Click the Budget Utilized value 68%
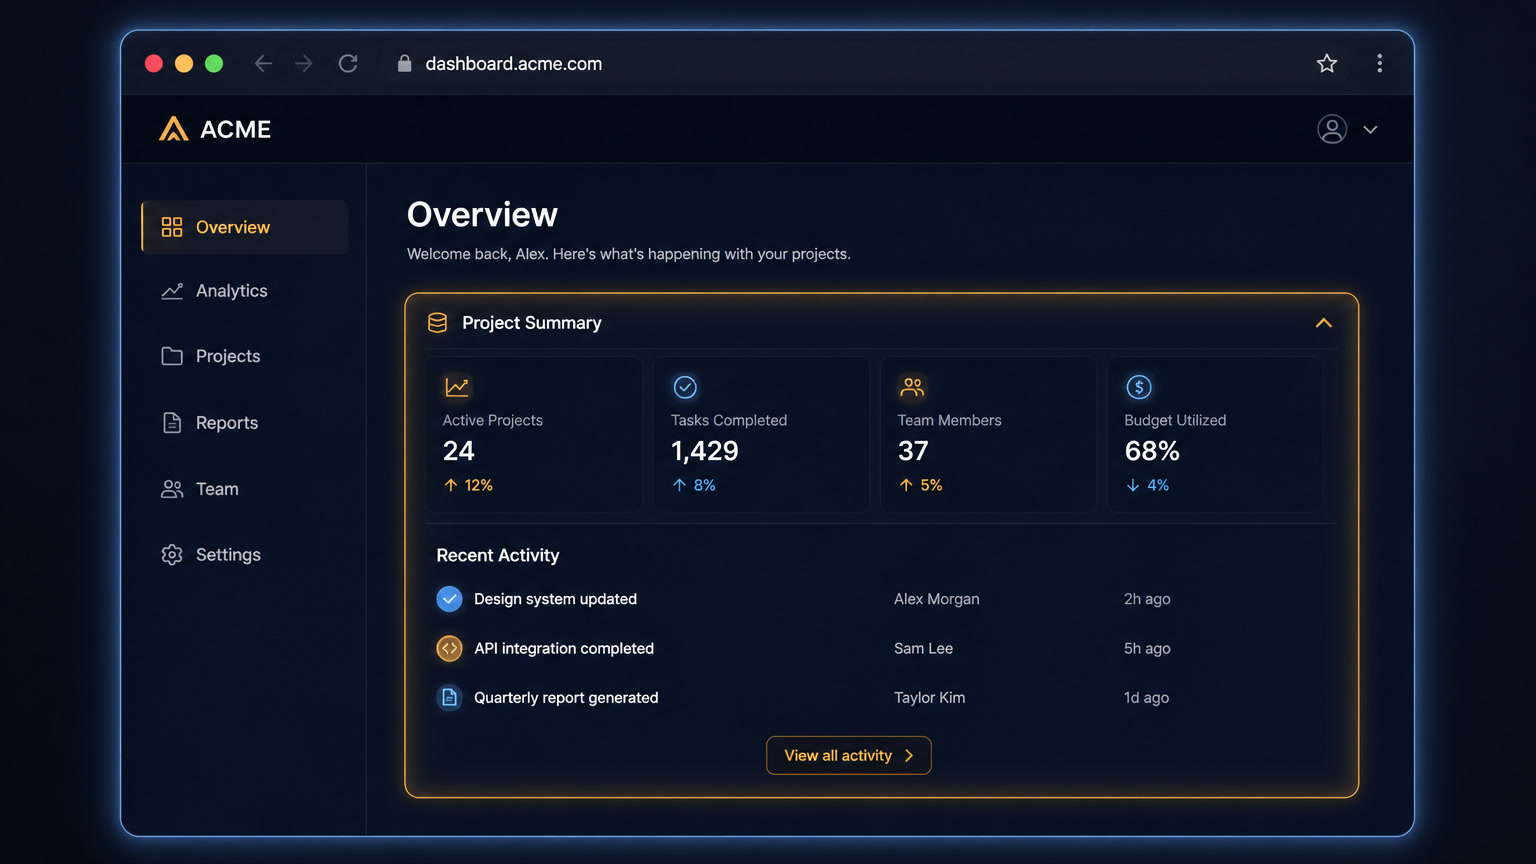The image size is (1536, 864). click(x=1152, y=451)
